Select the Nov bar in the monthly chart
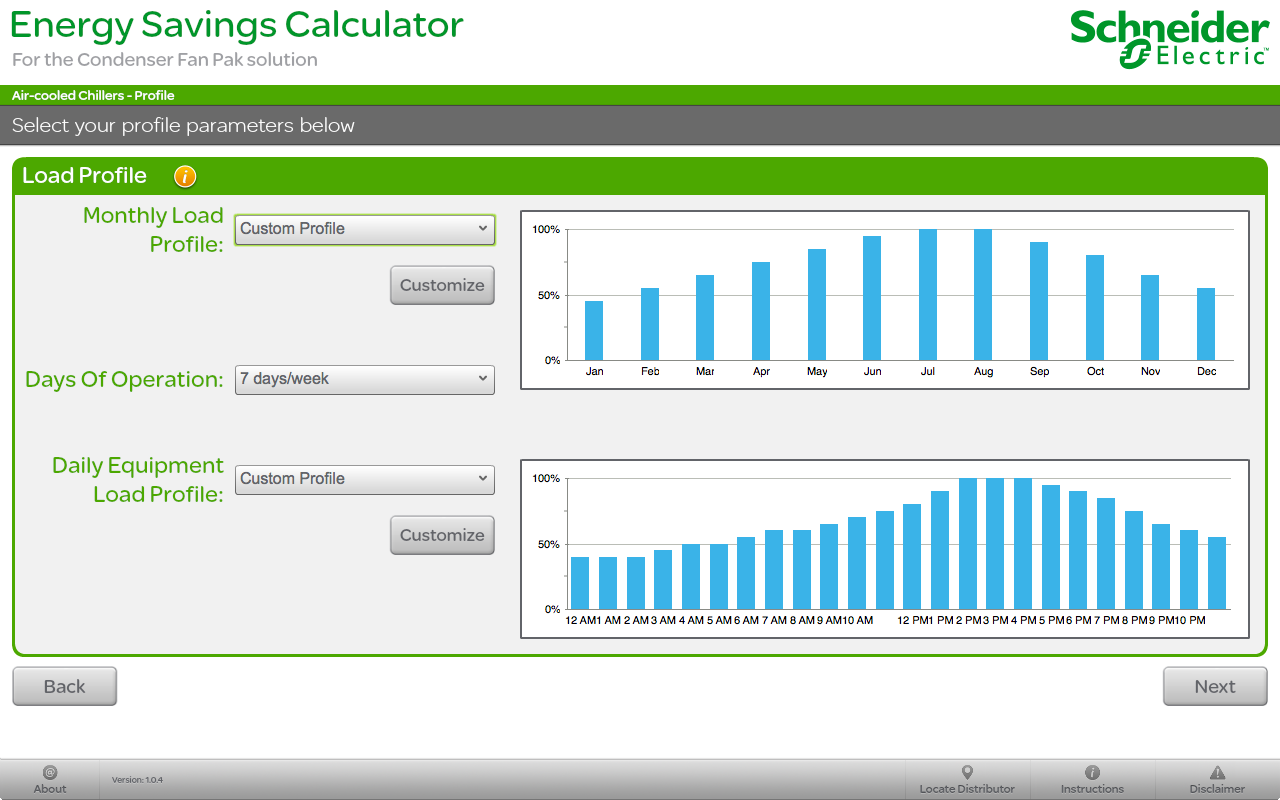Image resolution: width=1280 pixels, height=800 pixels. [1150, 317]
